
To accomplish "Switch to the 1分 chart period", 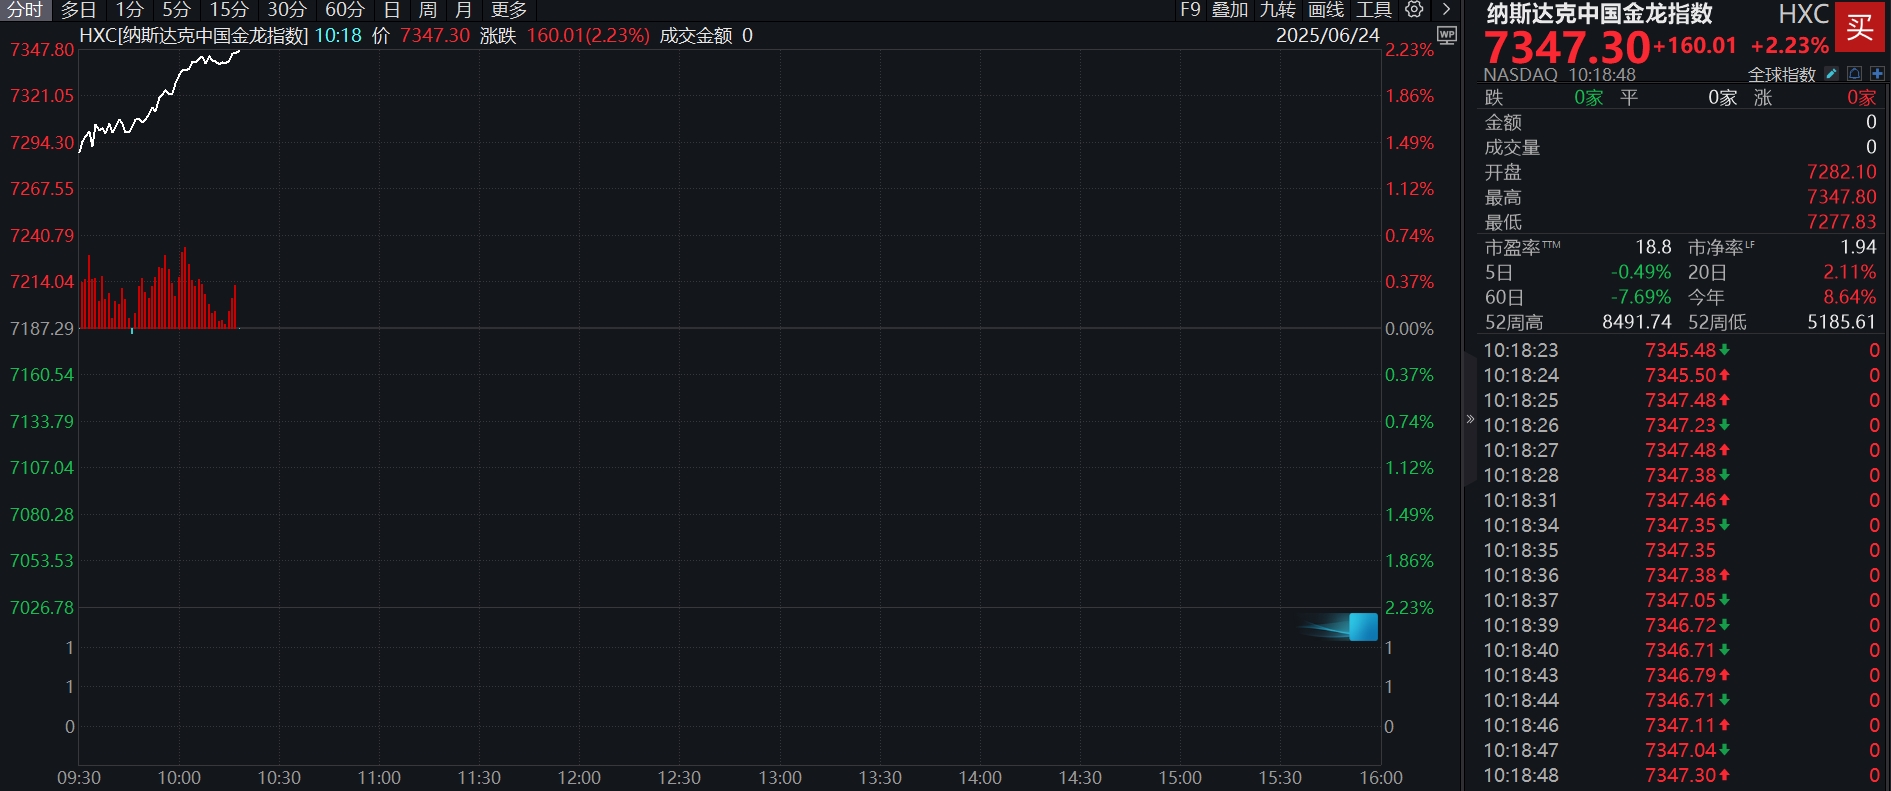I will (x=129, y=10).
